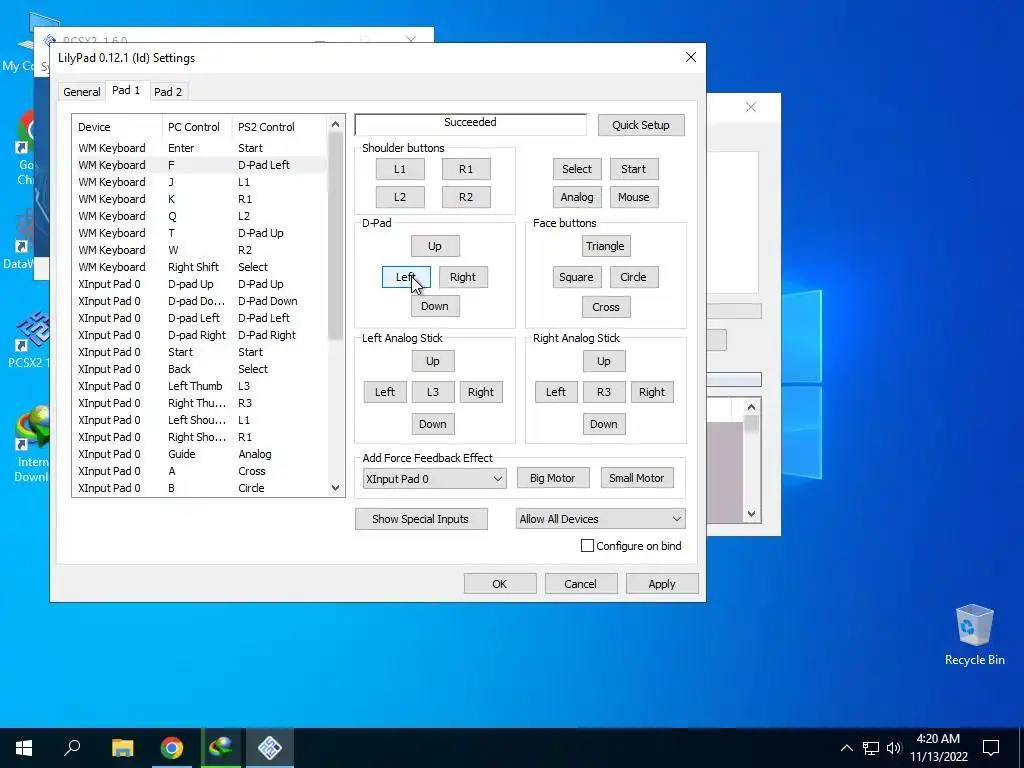Image resolution: width=1024 pixels, height=768 pixels.
Task: Switch to the Pad 2 tab
Action: click(x=168, y=91)
